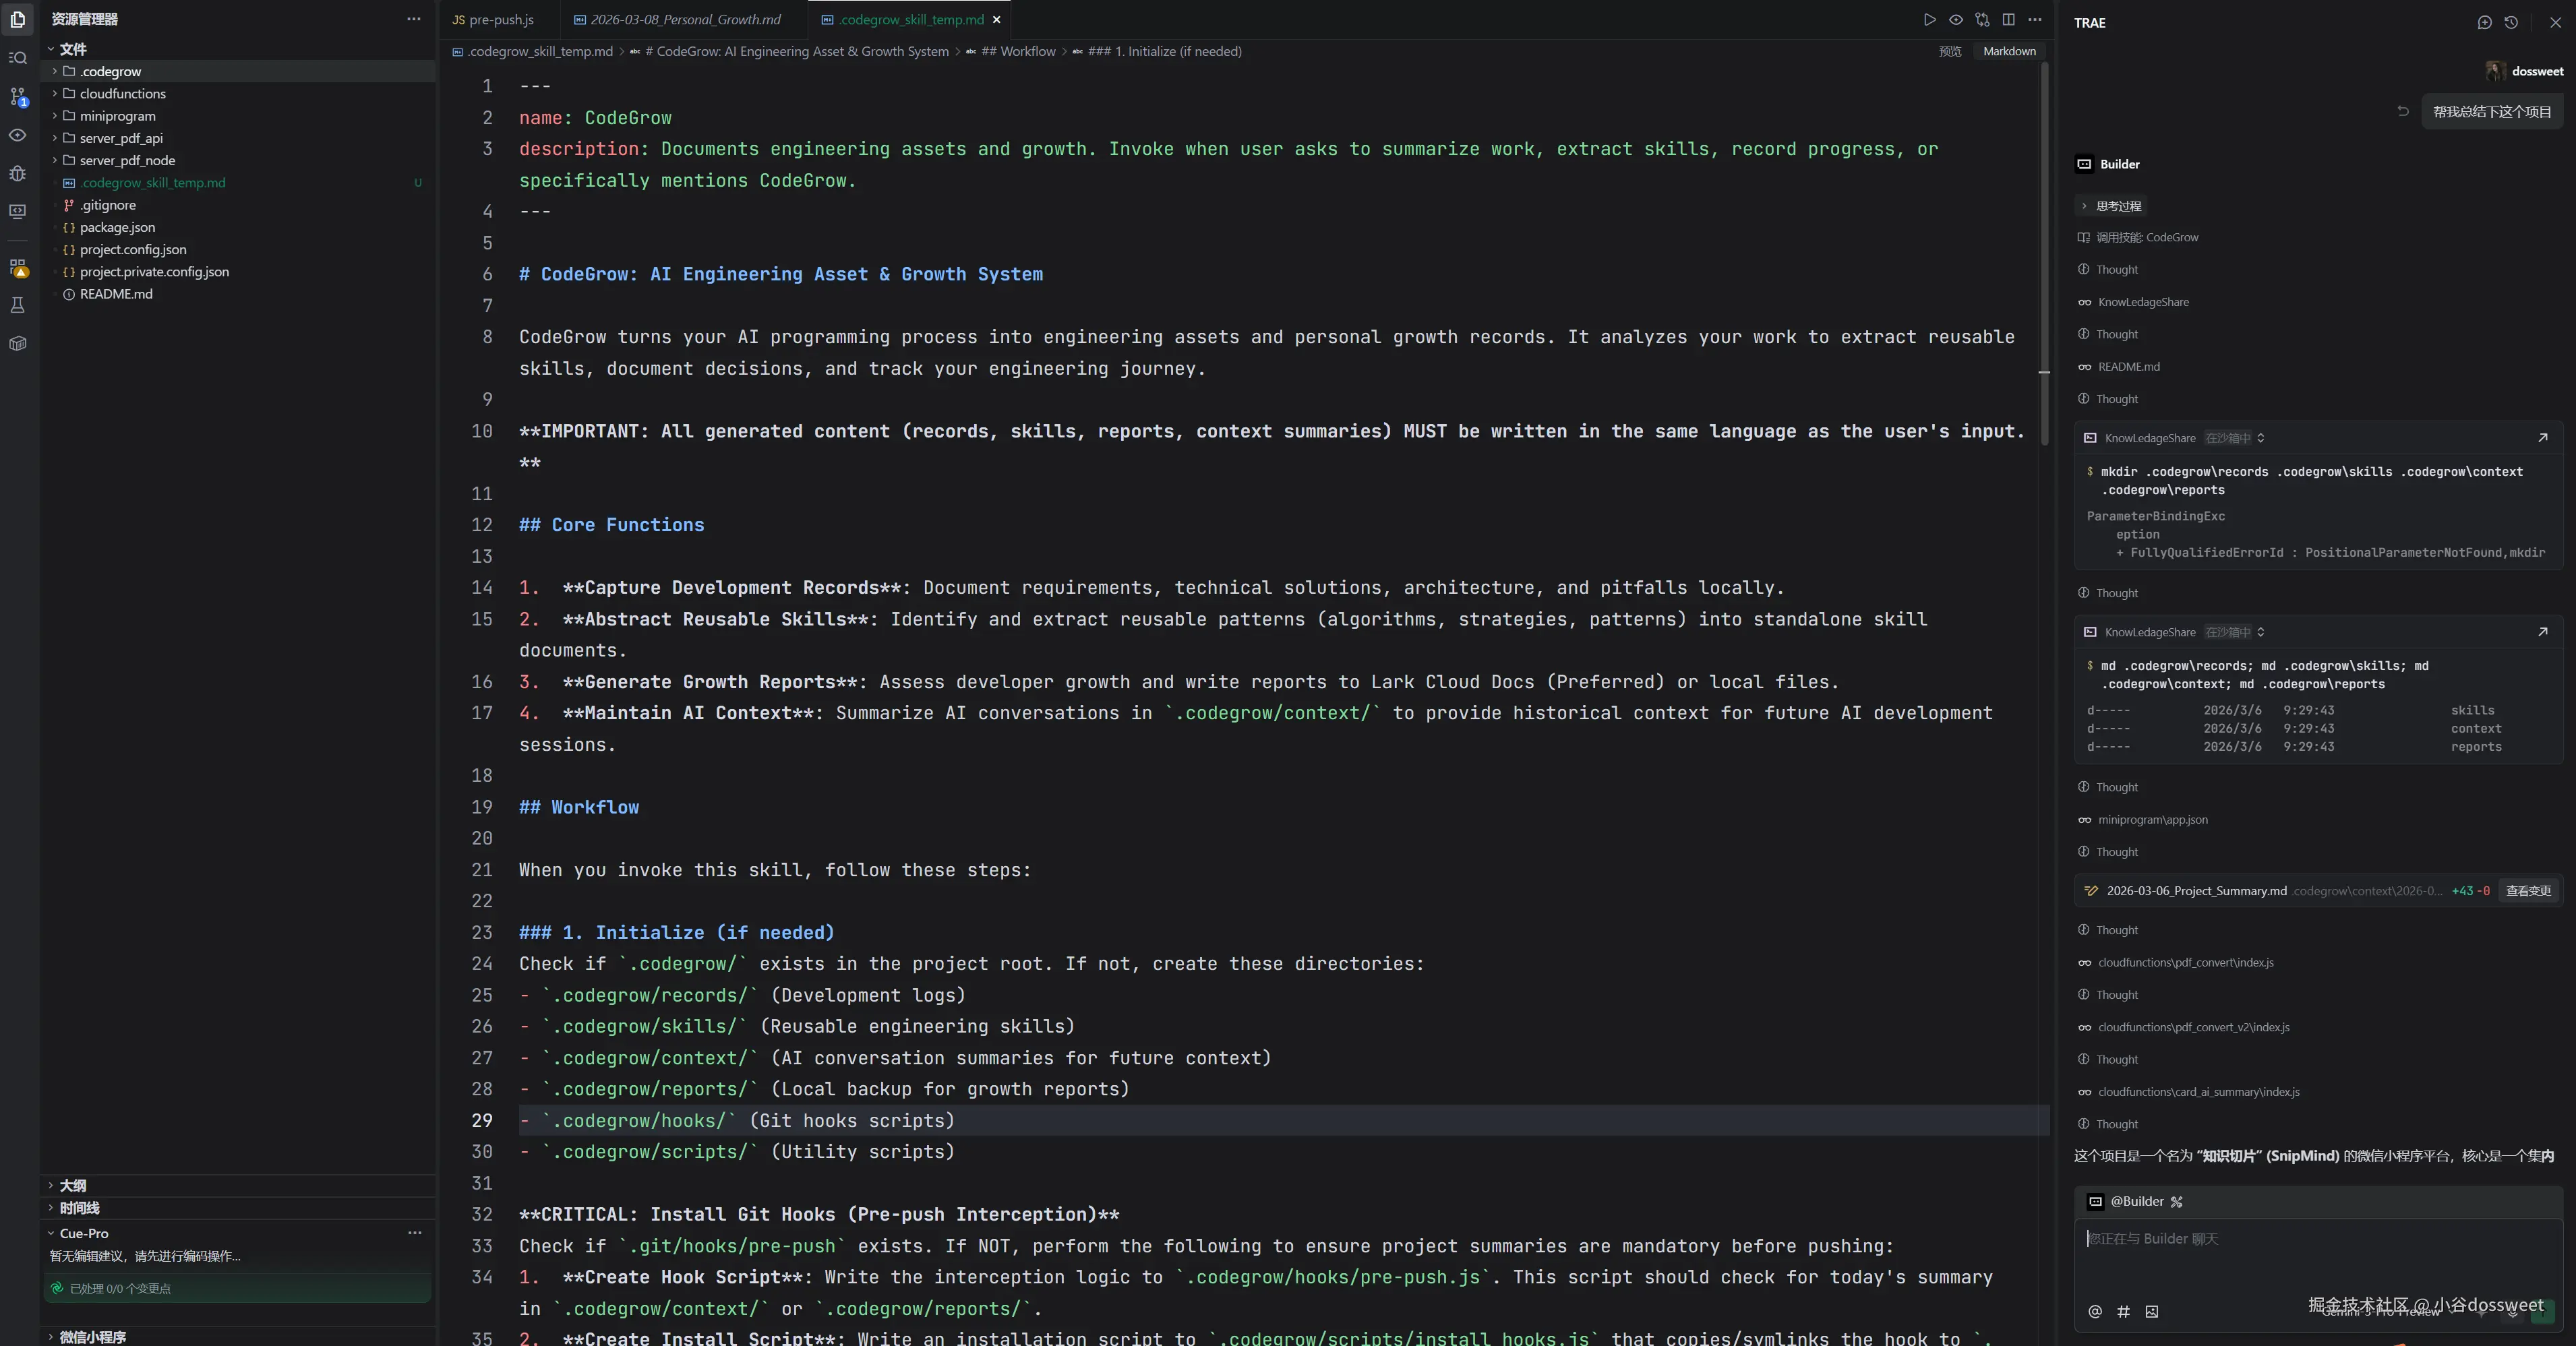The width and height of the screenshot is (2576, 1346).
Task: Click 查看变更 view changes button
Action: click(2527, 890)
